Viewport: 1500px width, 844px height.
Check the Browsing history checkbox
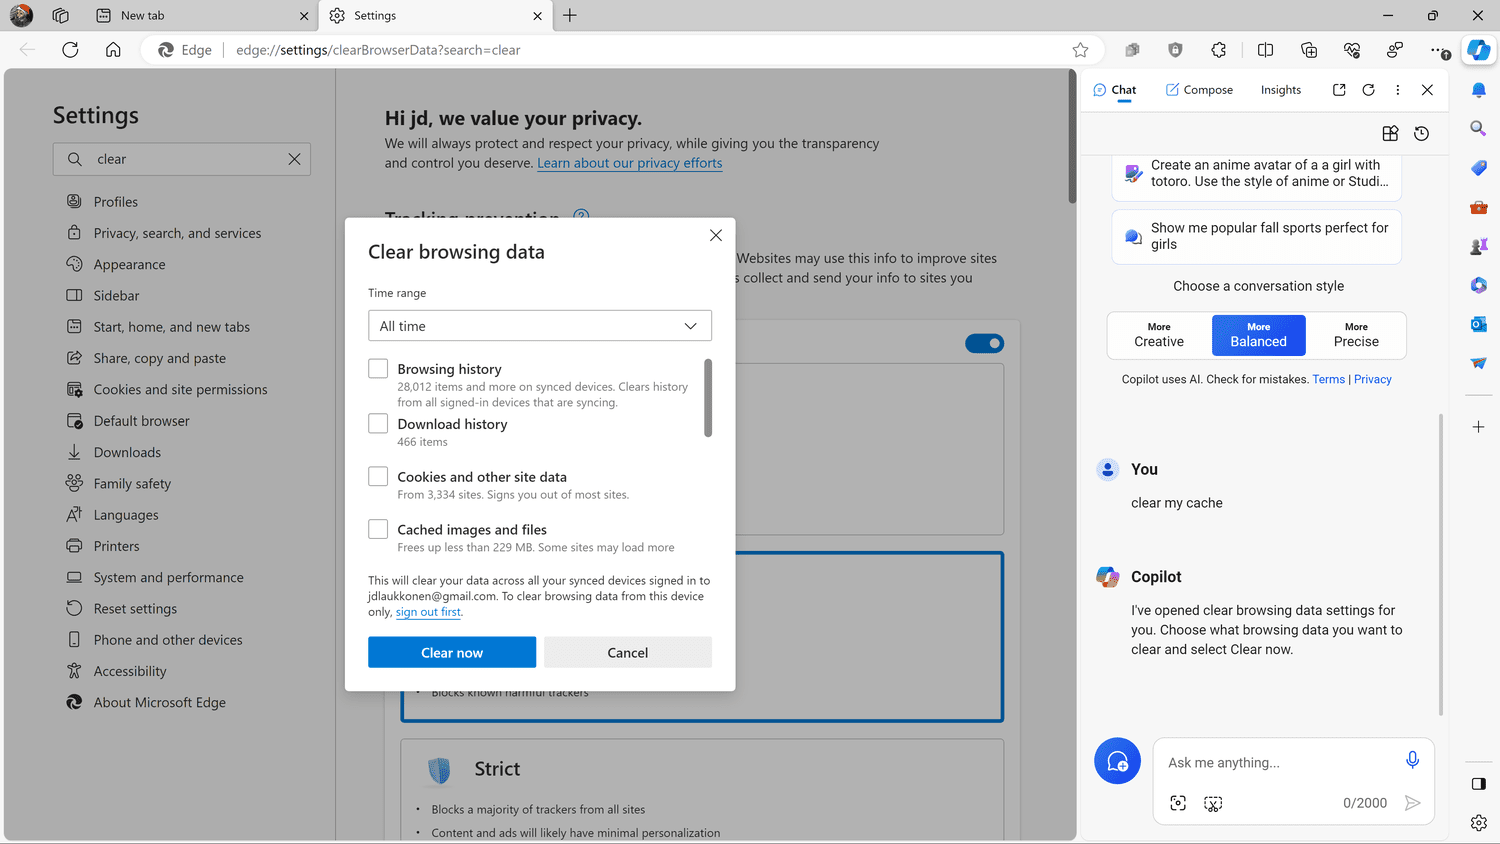(x=378, y=369)
